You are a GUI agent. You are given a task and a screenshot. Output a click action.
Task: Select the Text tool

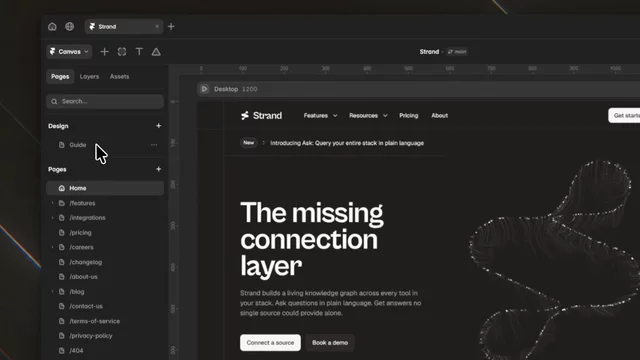point(139,52)
